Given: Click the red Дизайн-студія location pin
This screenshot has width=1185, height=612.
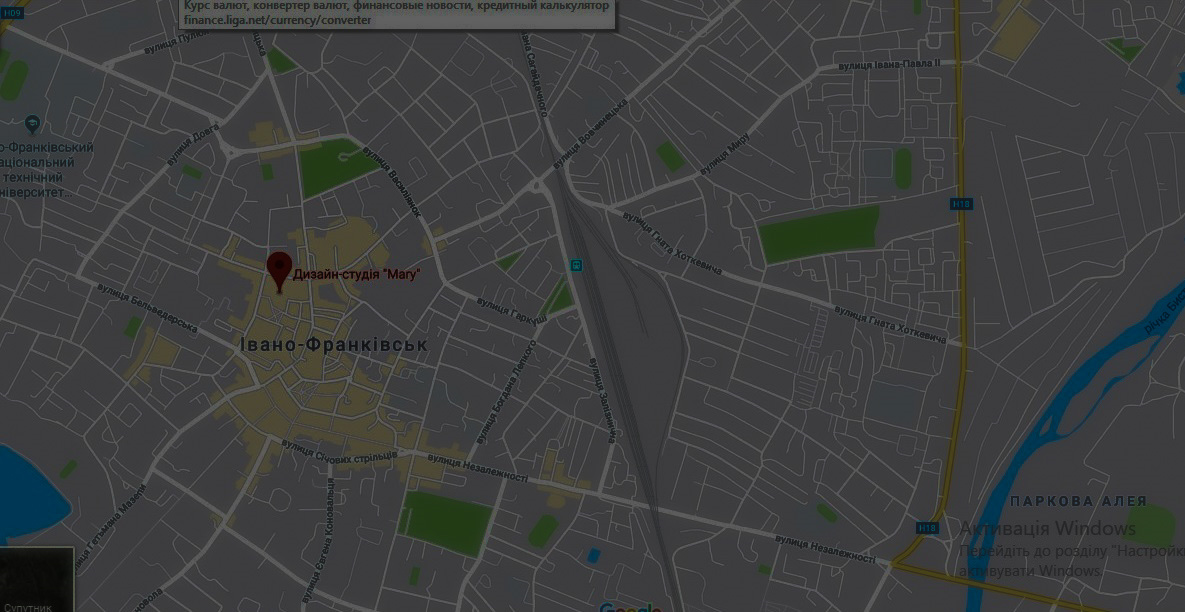Looking at the screenshot, I should point(278,270).
